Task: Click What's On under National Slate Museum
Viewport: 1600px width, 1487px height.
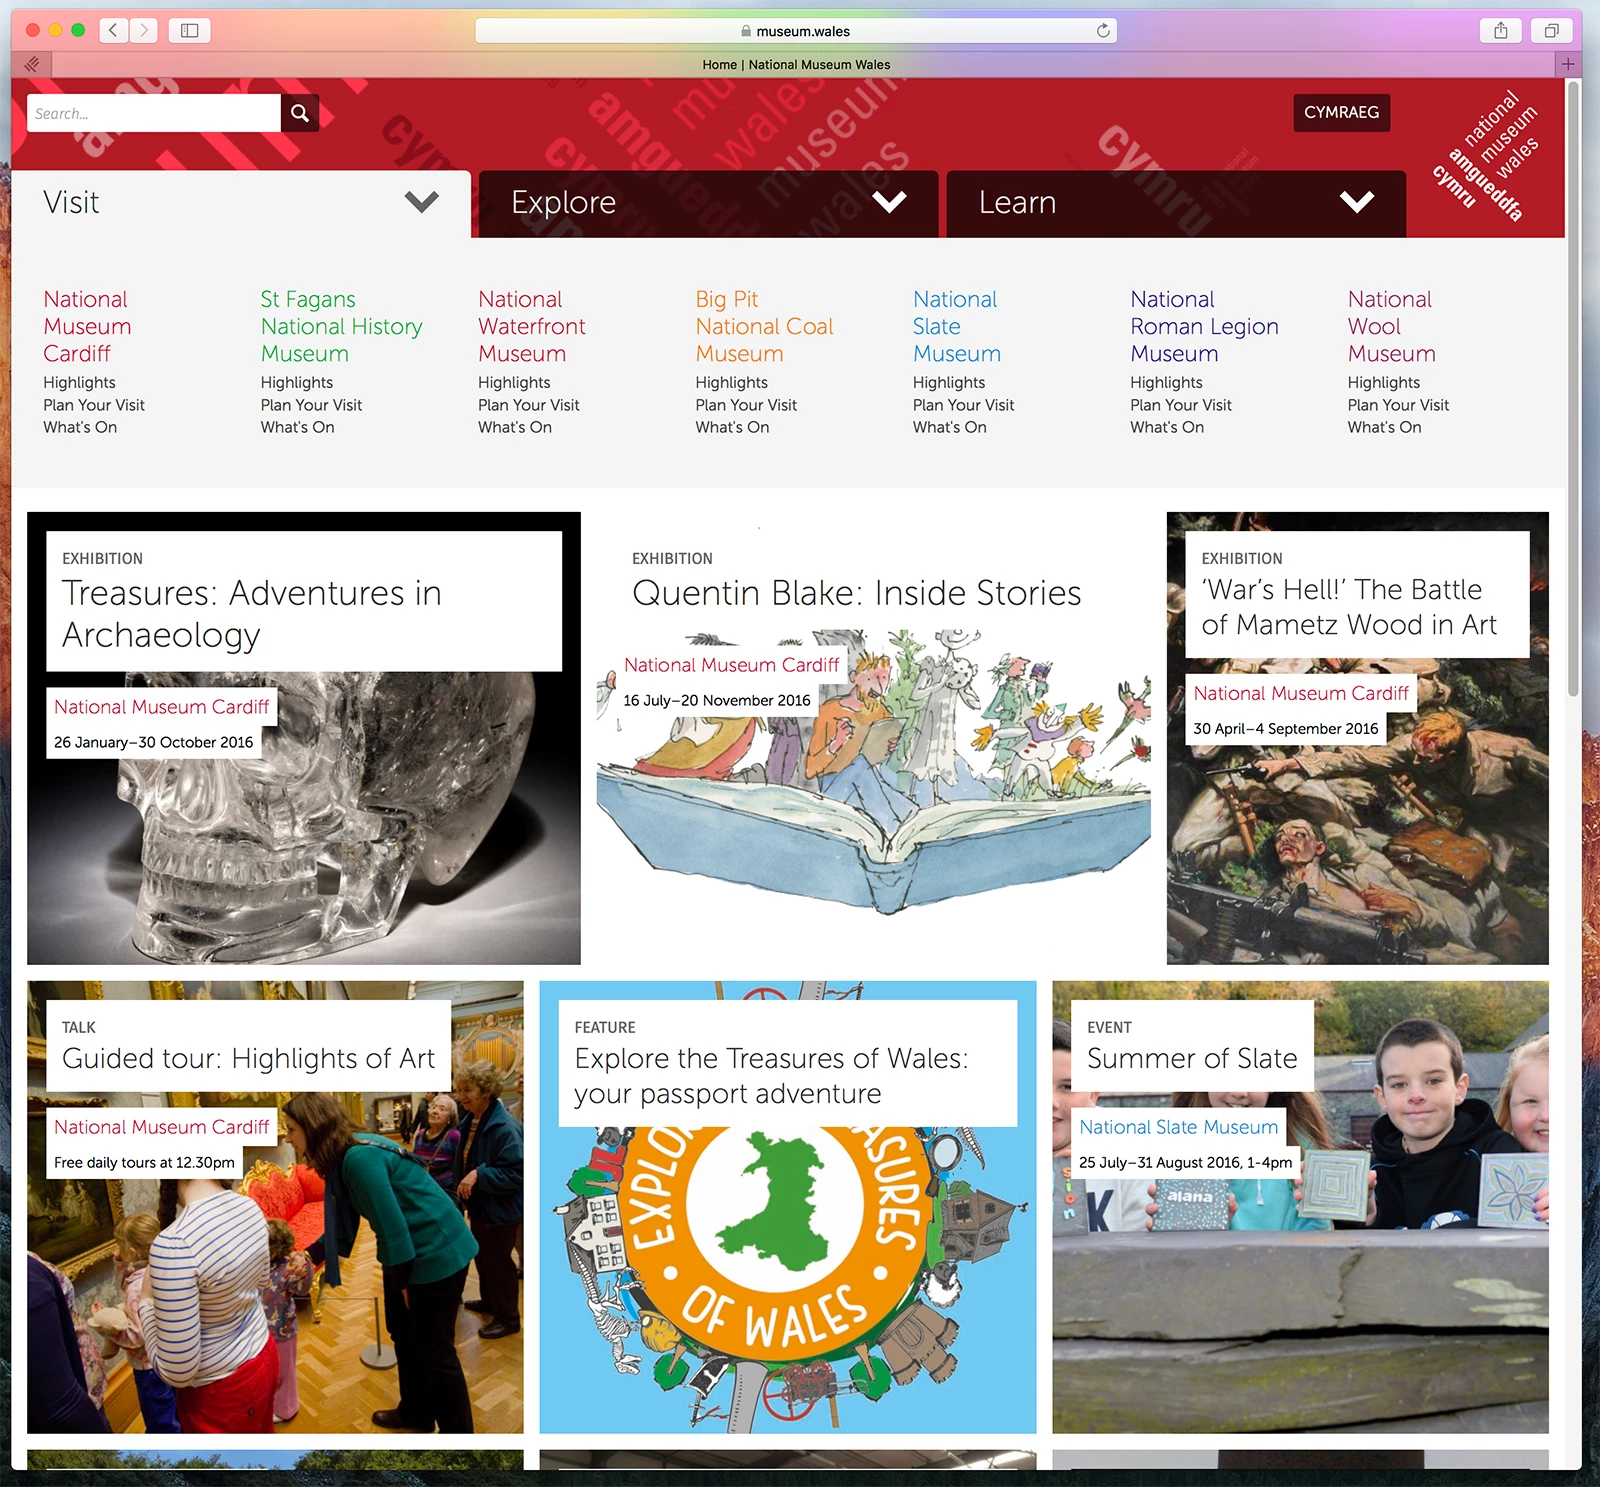Action: pyautogui.click(x=949, y=427)
